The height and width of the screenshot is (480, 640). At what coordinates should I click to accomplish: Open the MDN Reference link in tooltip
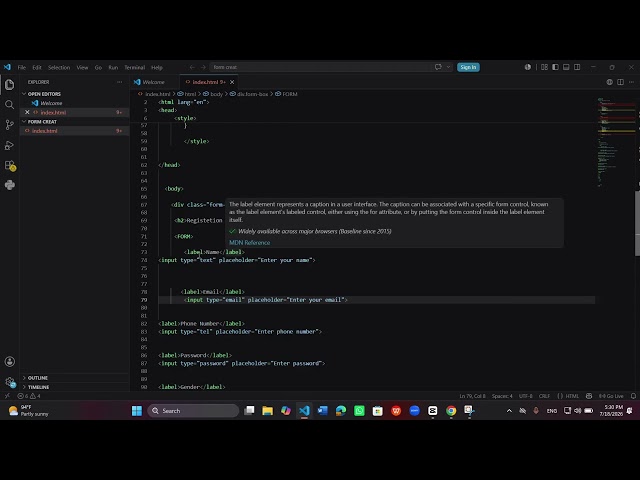coord(249,242)
